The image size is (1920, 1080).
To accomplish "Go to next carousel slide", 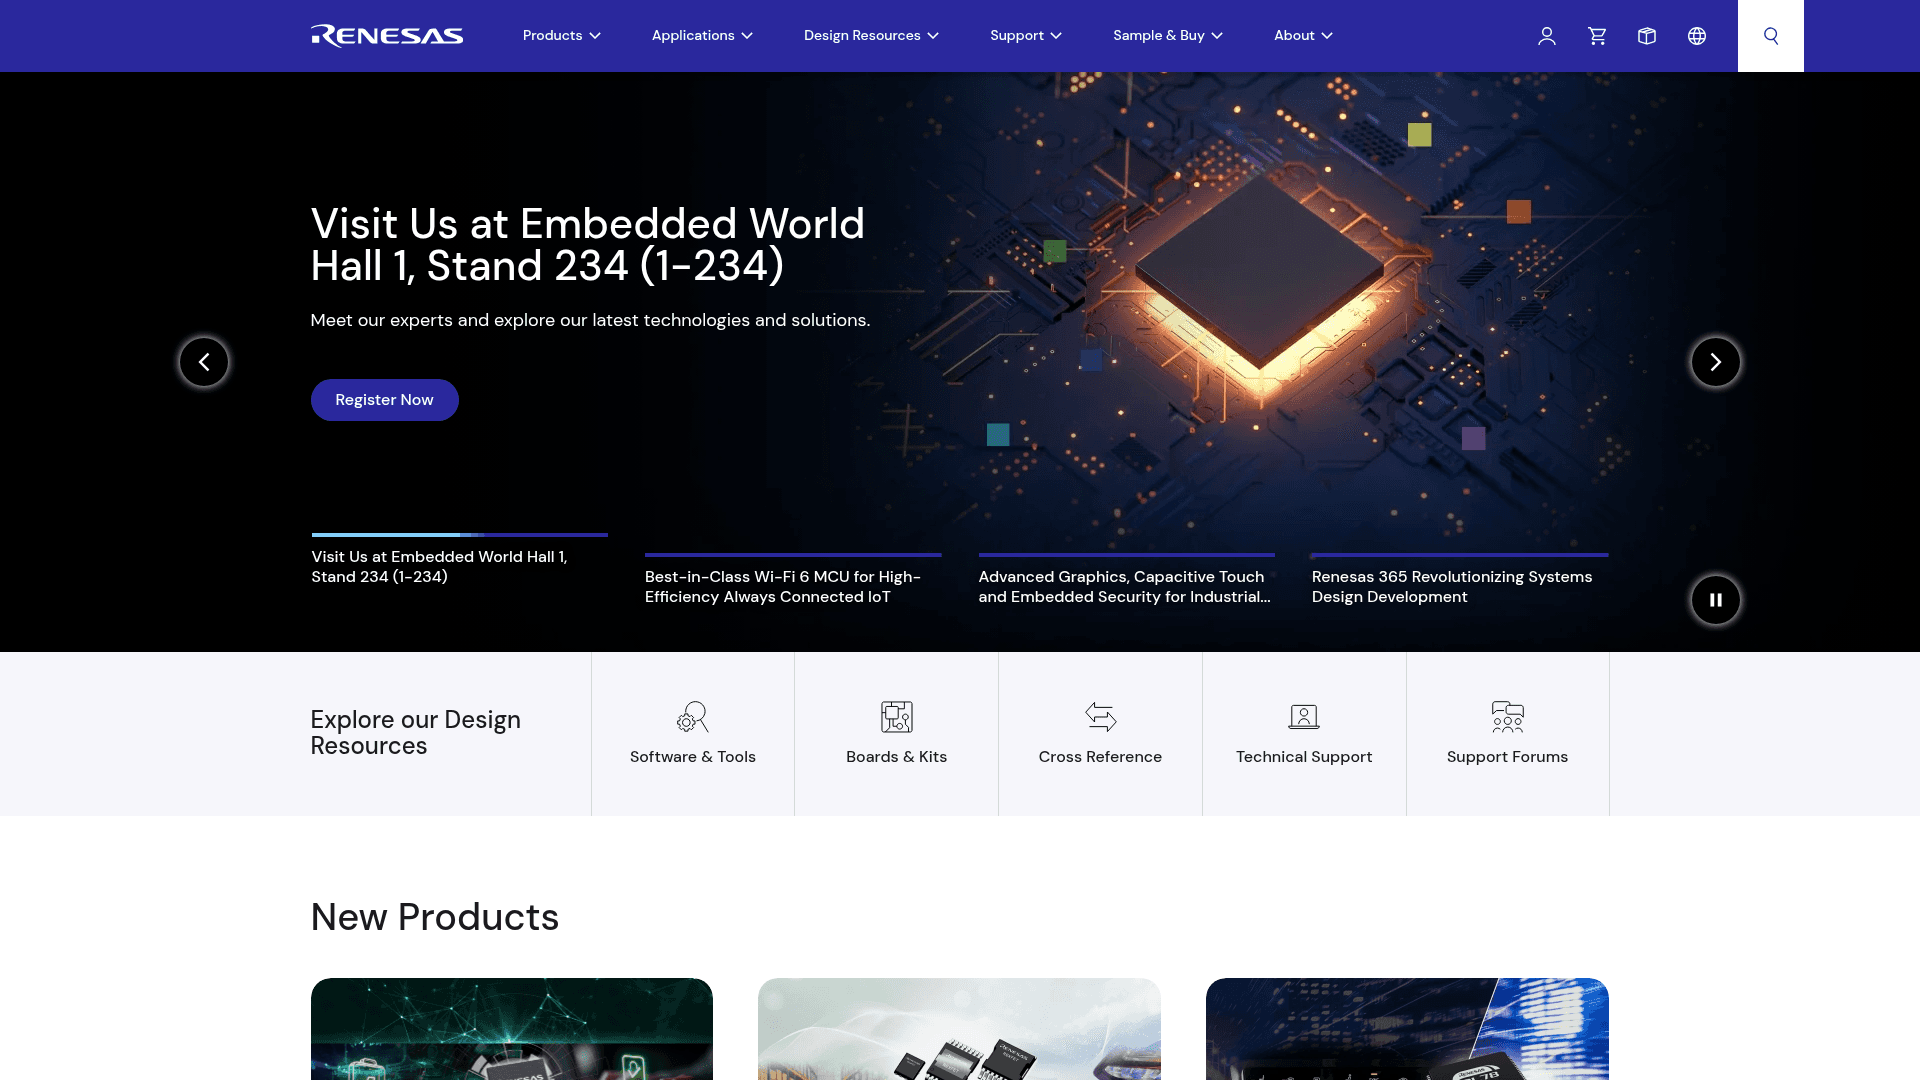I will coord(1715,362).
